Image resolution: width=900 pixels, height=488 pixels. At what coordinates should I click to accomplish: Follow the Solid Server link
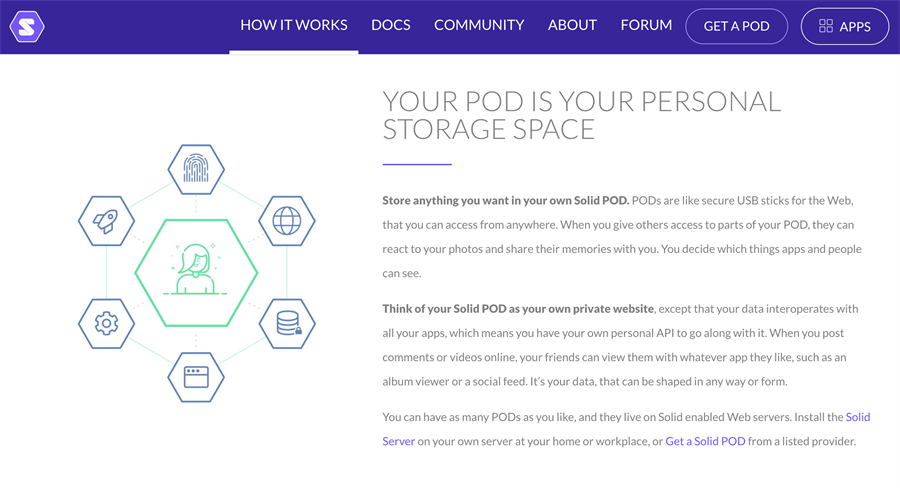pos(626,429)
